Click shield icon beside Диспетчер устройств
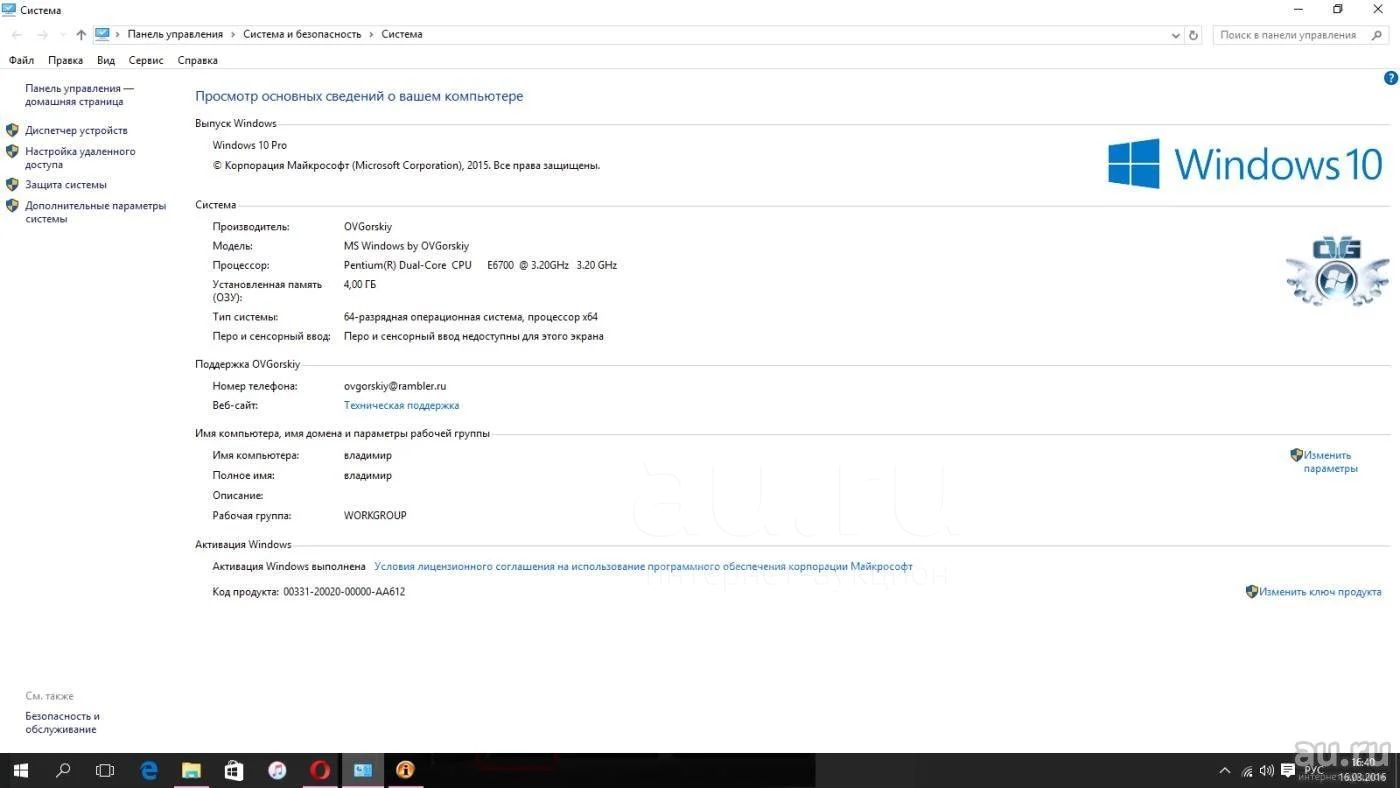This screenshot has width=1400, height=788. coord(12,130)
